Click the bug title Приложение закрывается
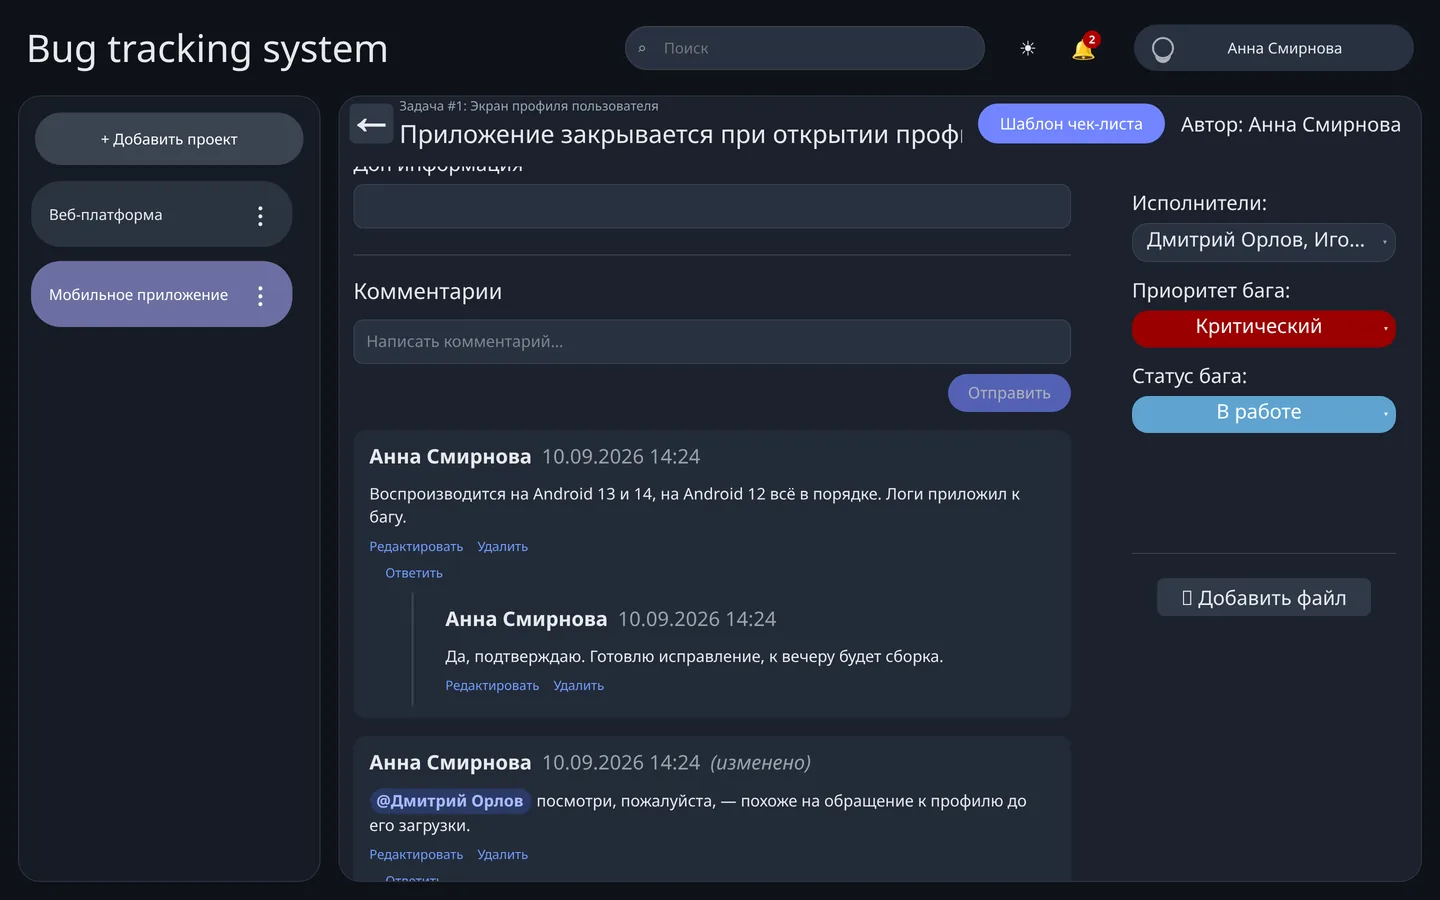This screenshot has height=900, width=1440. [x=680, y=135]
